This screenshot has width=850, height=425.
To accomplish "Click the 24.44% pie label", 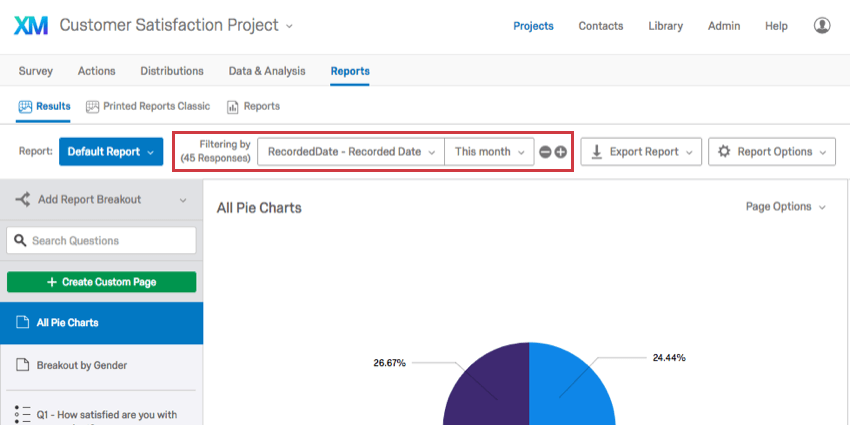I will 669,358.
